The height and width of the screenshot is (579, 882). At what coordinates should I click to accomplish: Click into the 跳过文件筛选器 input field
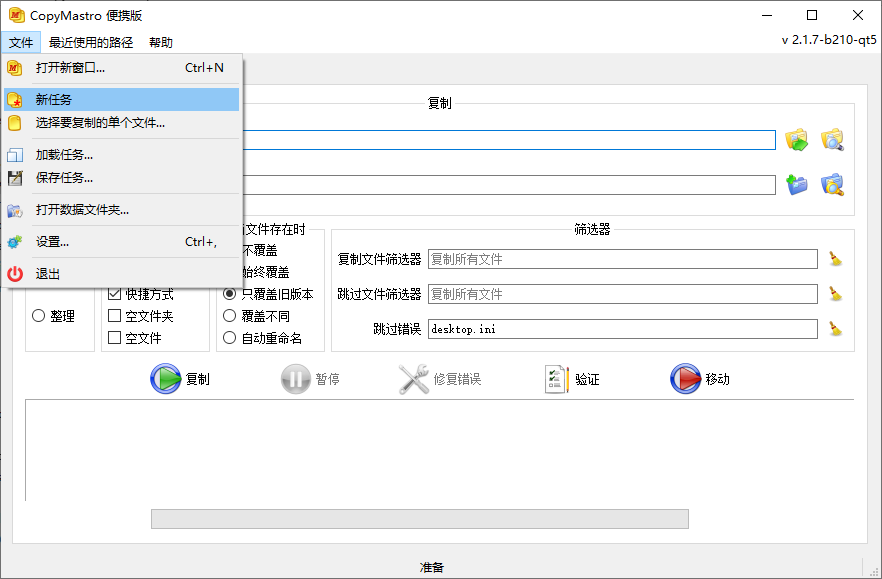click(x=623, y=294)
